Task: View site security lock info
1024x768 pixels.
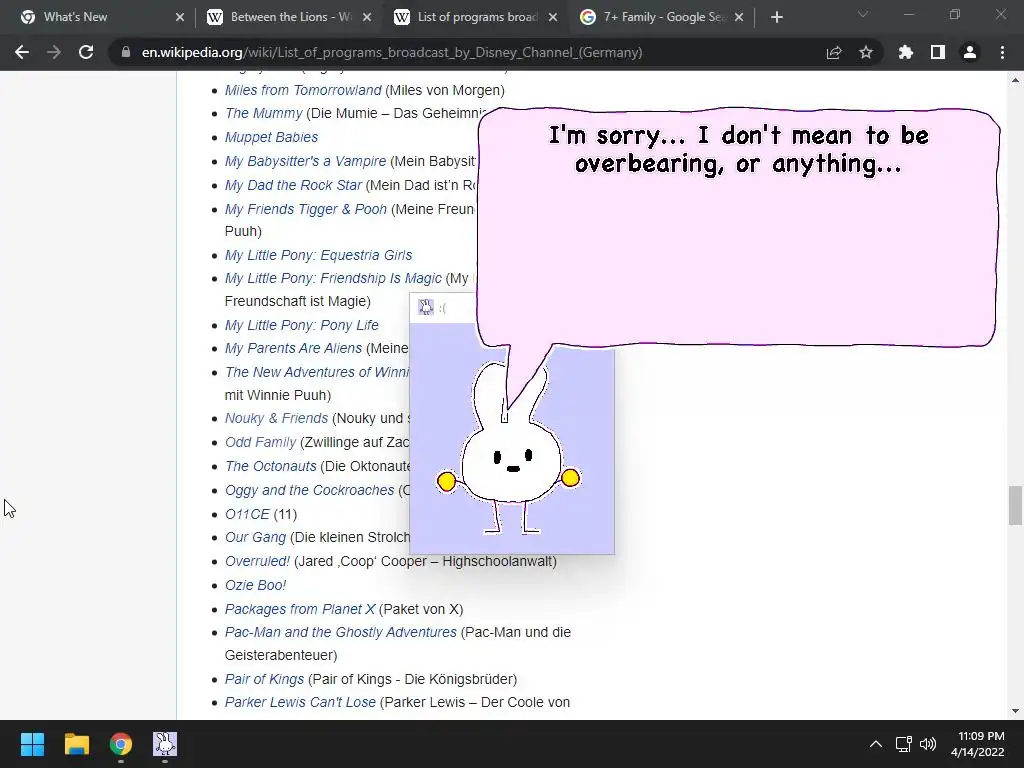Action: point(125,52)
